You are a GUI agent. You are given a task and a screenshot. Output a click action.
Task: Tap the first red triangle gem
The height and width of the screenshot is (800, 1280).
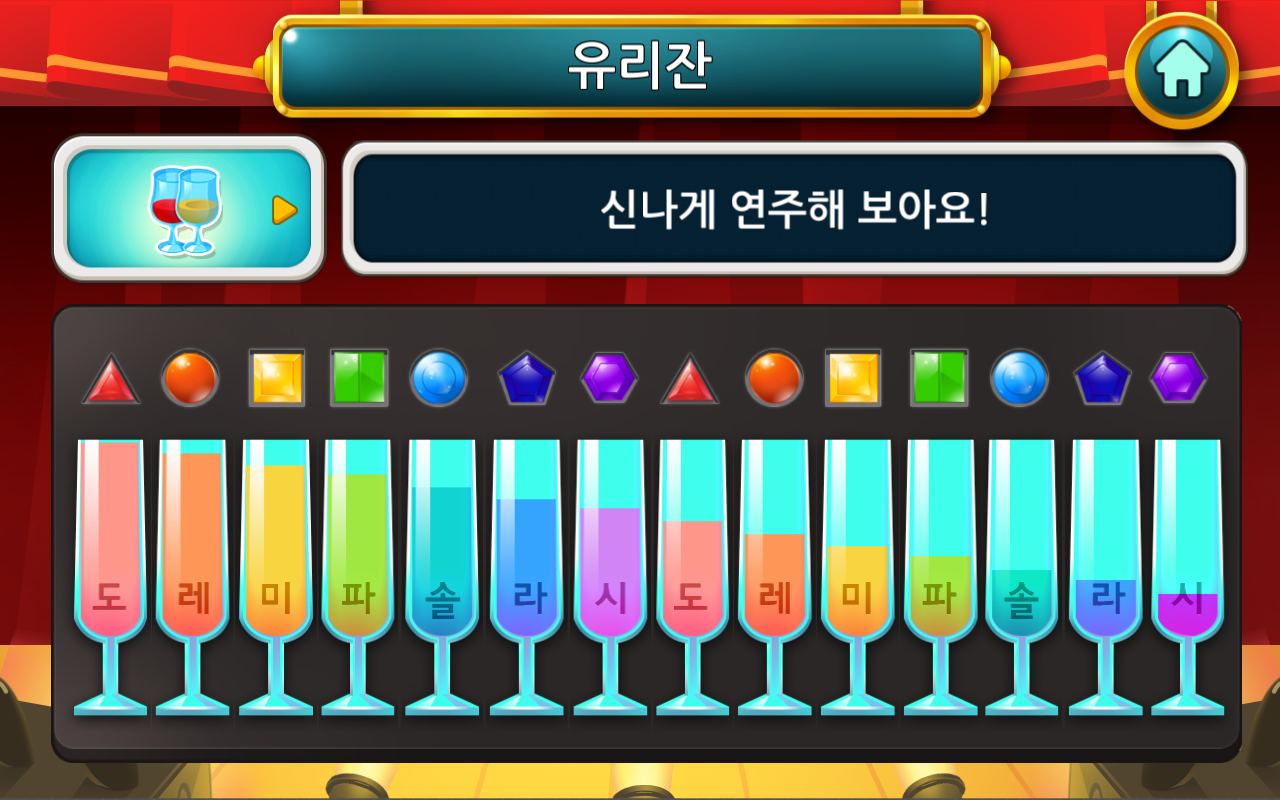click(111, 379)
